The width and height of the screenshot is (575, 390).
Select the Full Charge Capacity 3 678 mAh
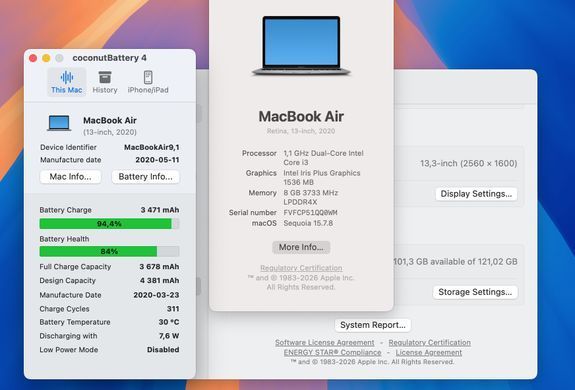click(159, 266)
